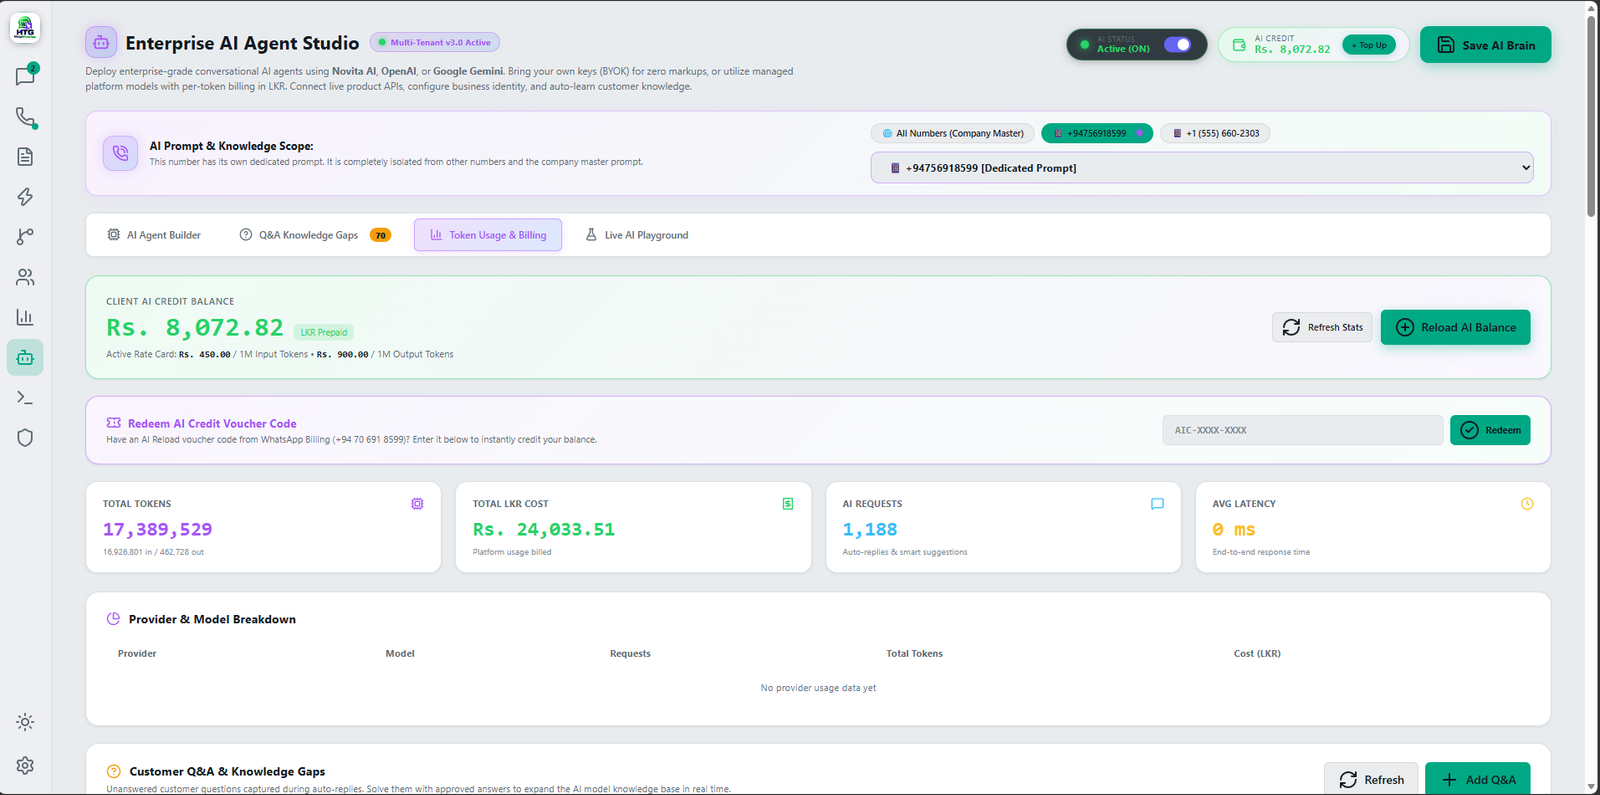Select All Numbers (Company Master) scope chip
Screen dimensions: 1600x795
click(952, 133)
